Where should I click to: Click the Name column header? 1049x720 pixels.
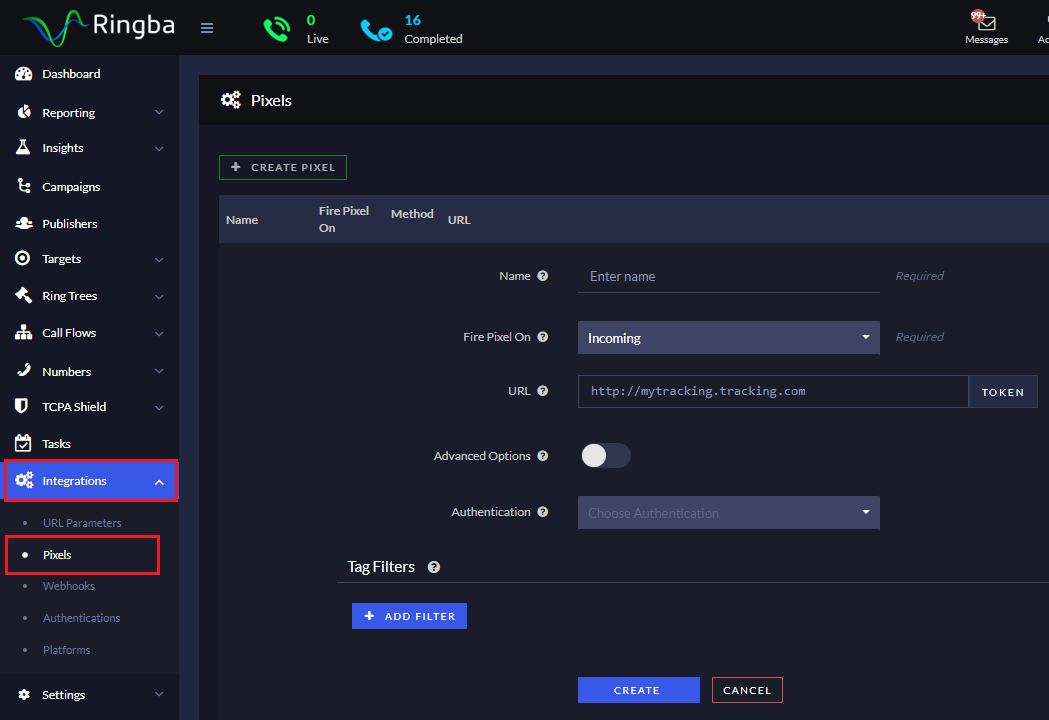242,219
